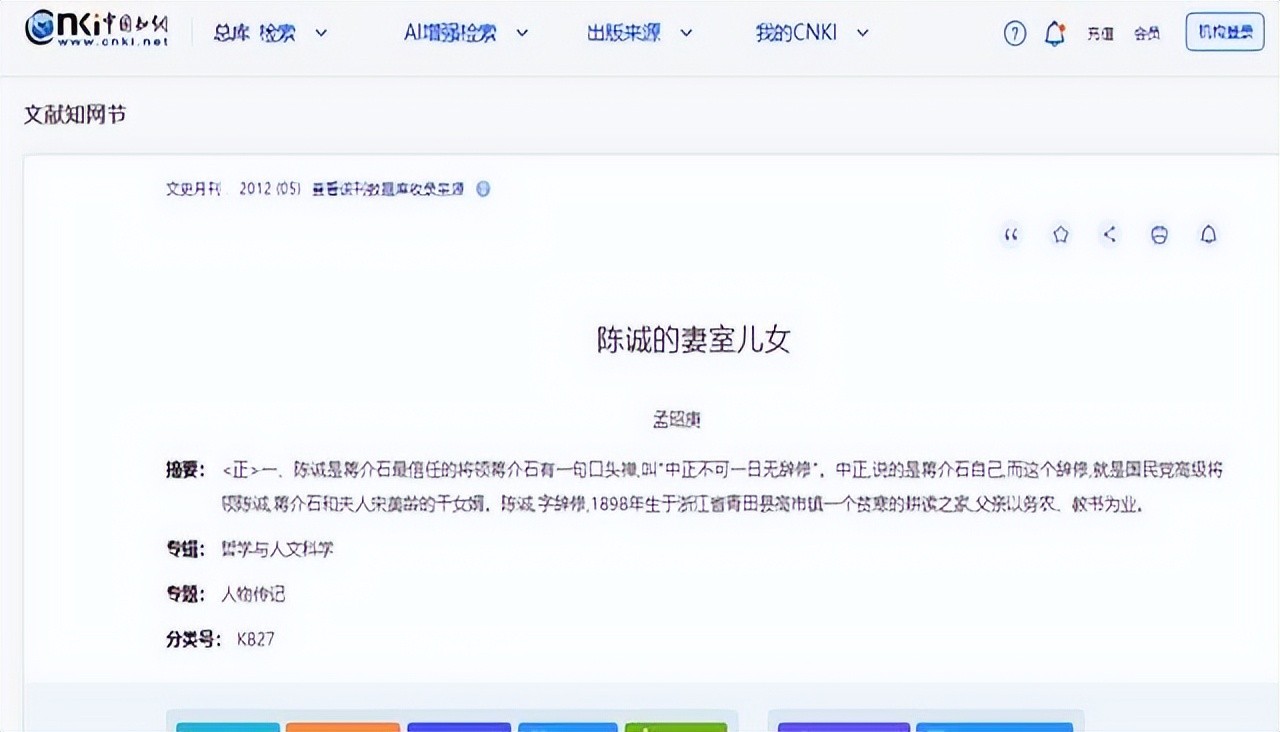Click info icon beside journal source link
Image resolution: width=1280 pixels, height=732 pixels.
[483, 189]
